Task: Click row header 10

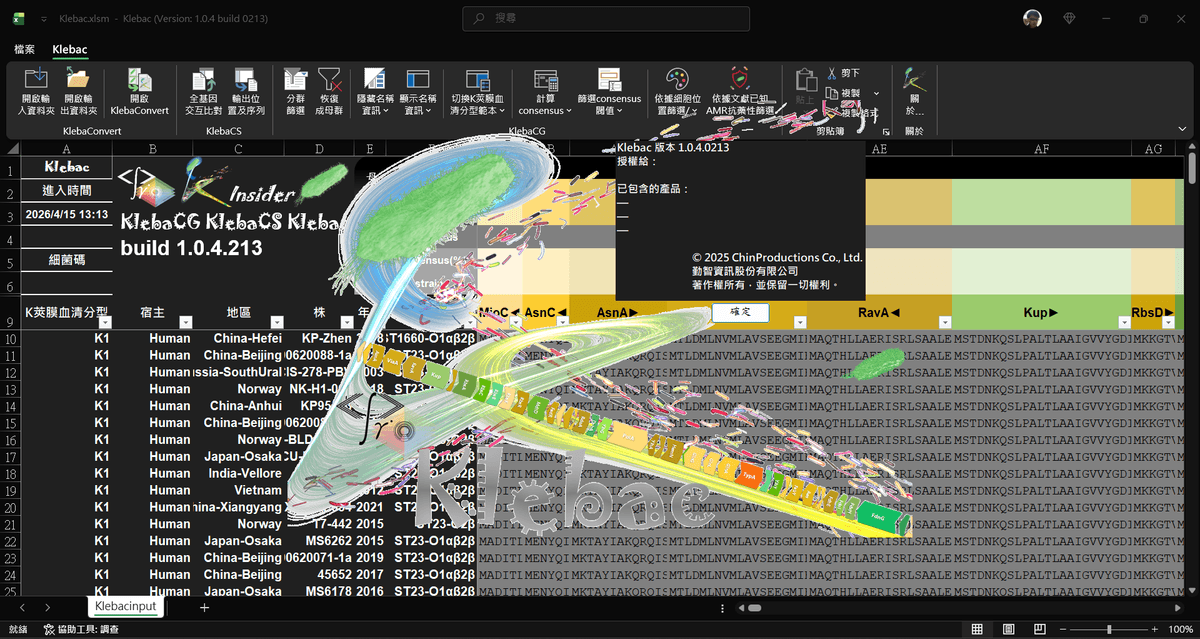Action: click(10, 338)
